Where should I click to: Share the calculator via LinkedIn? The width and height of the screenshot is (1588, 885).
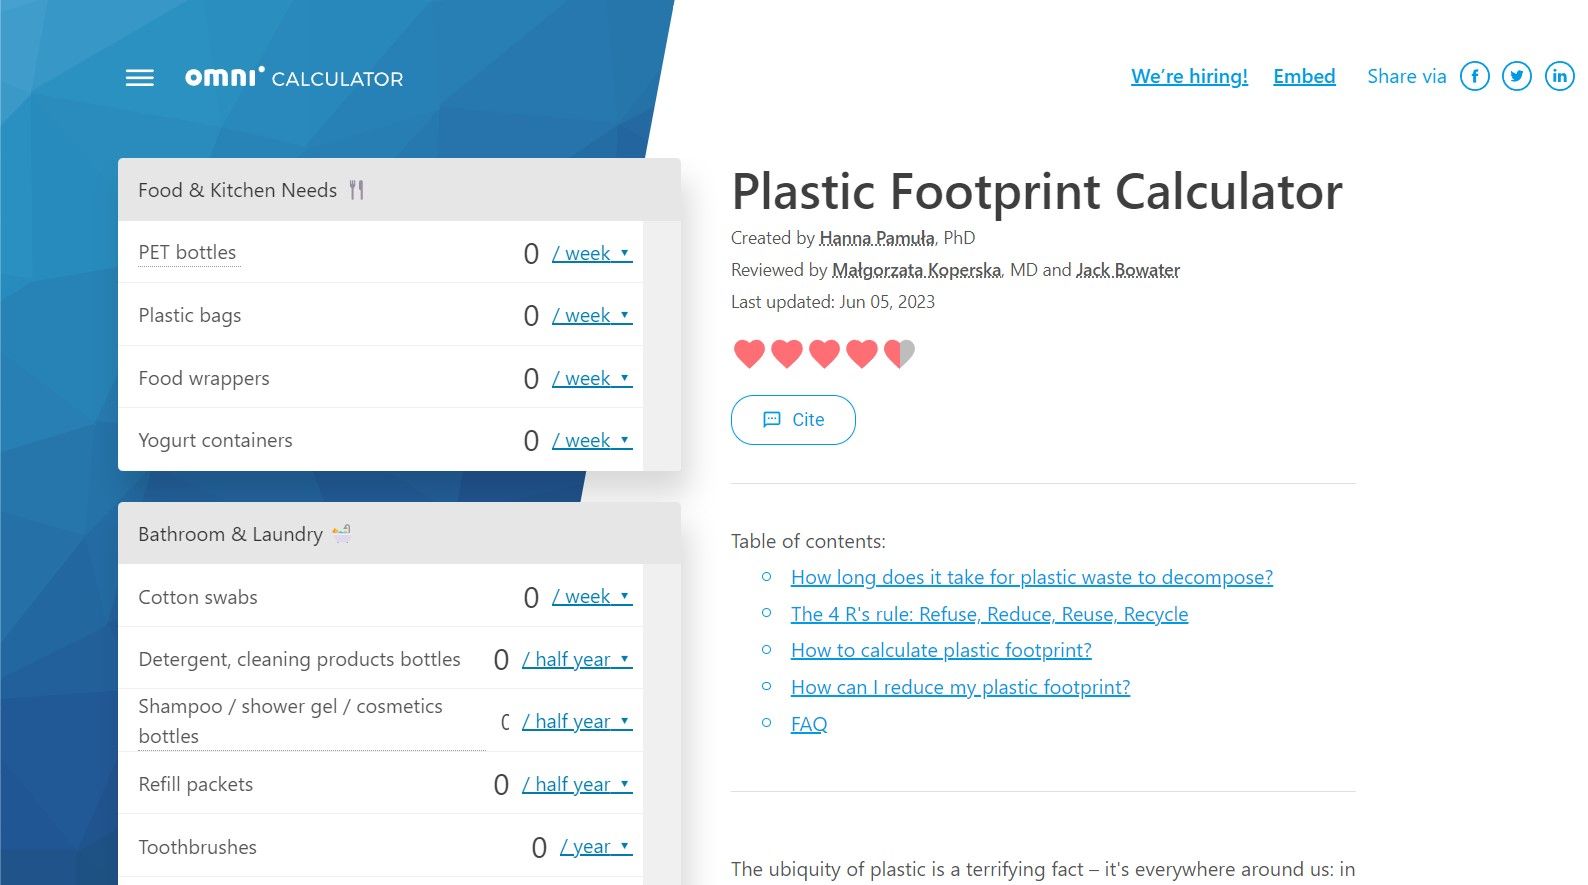tap(1558, 76)
